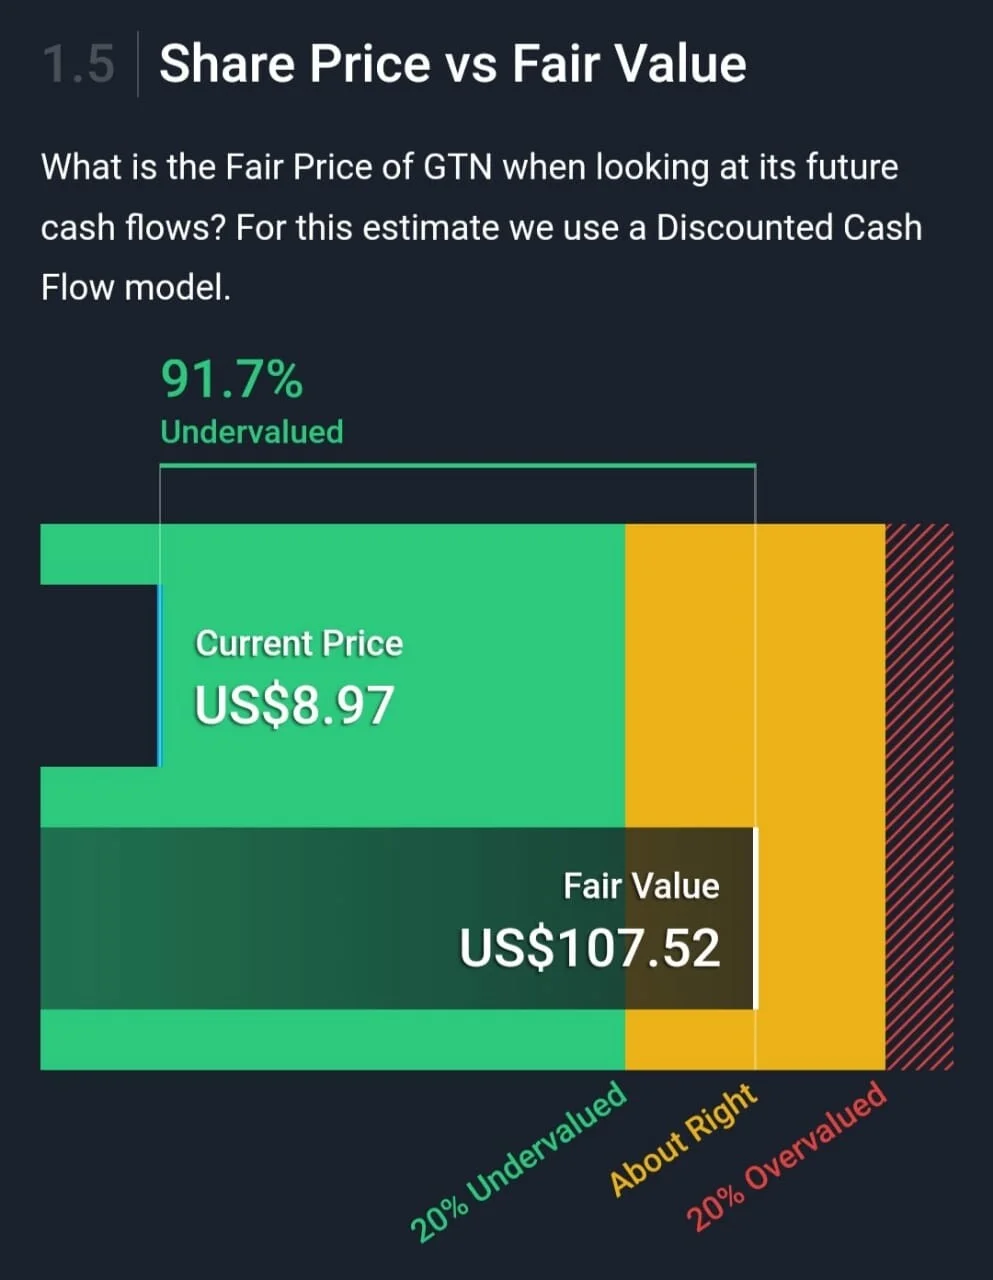The image size is (993, 1280).
Task: Click the Share Price vs Fair Value heading
Action: click(452, 64)
